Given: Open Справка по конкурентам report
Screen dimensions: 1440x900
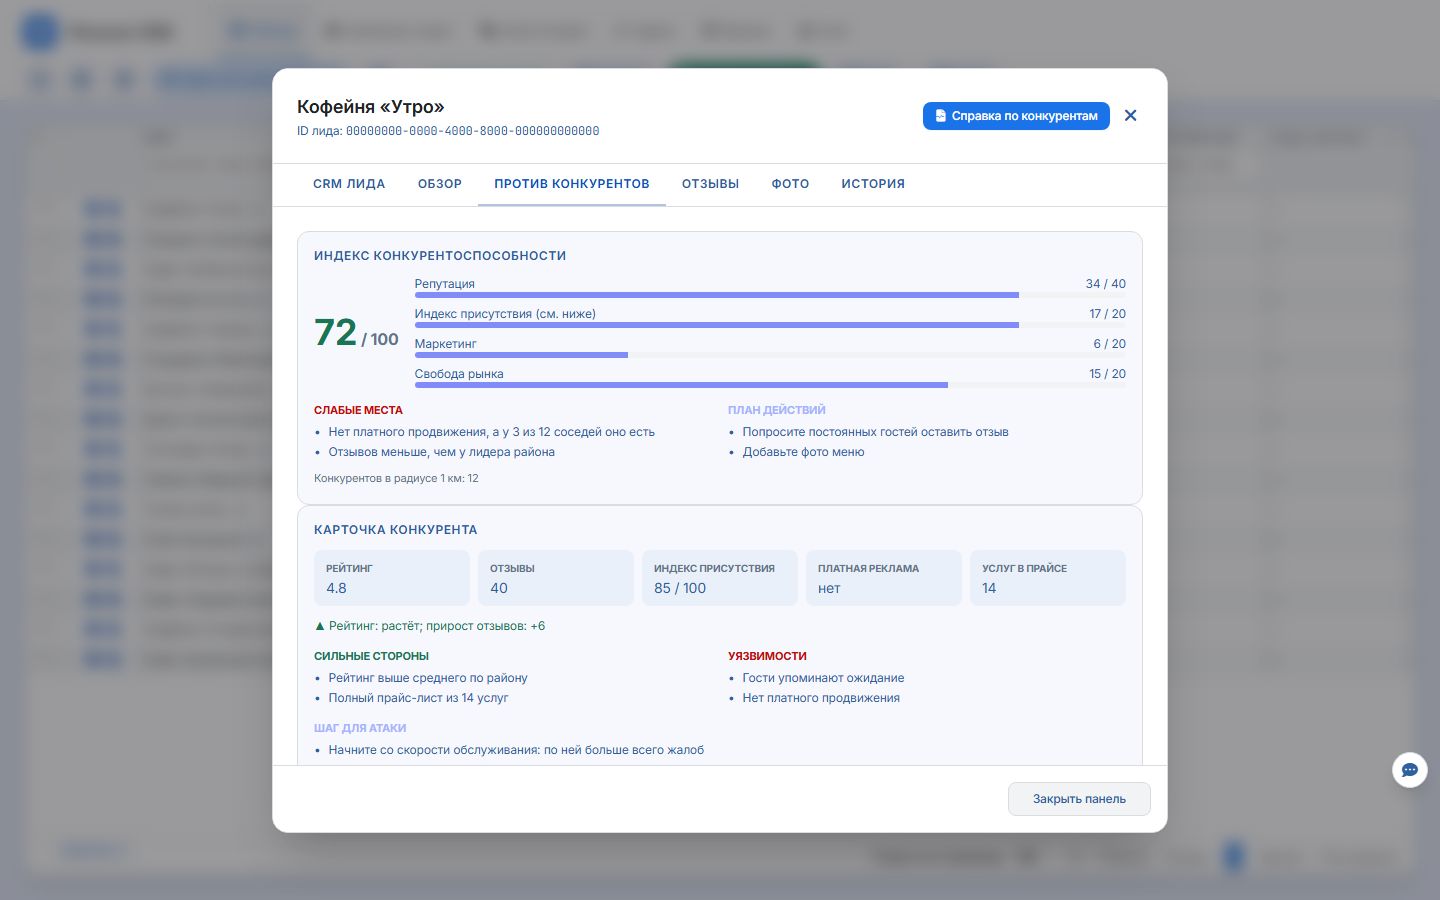Looking at the screenshot, I should pyautogui.click(x=1016, y=116).
